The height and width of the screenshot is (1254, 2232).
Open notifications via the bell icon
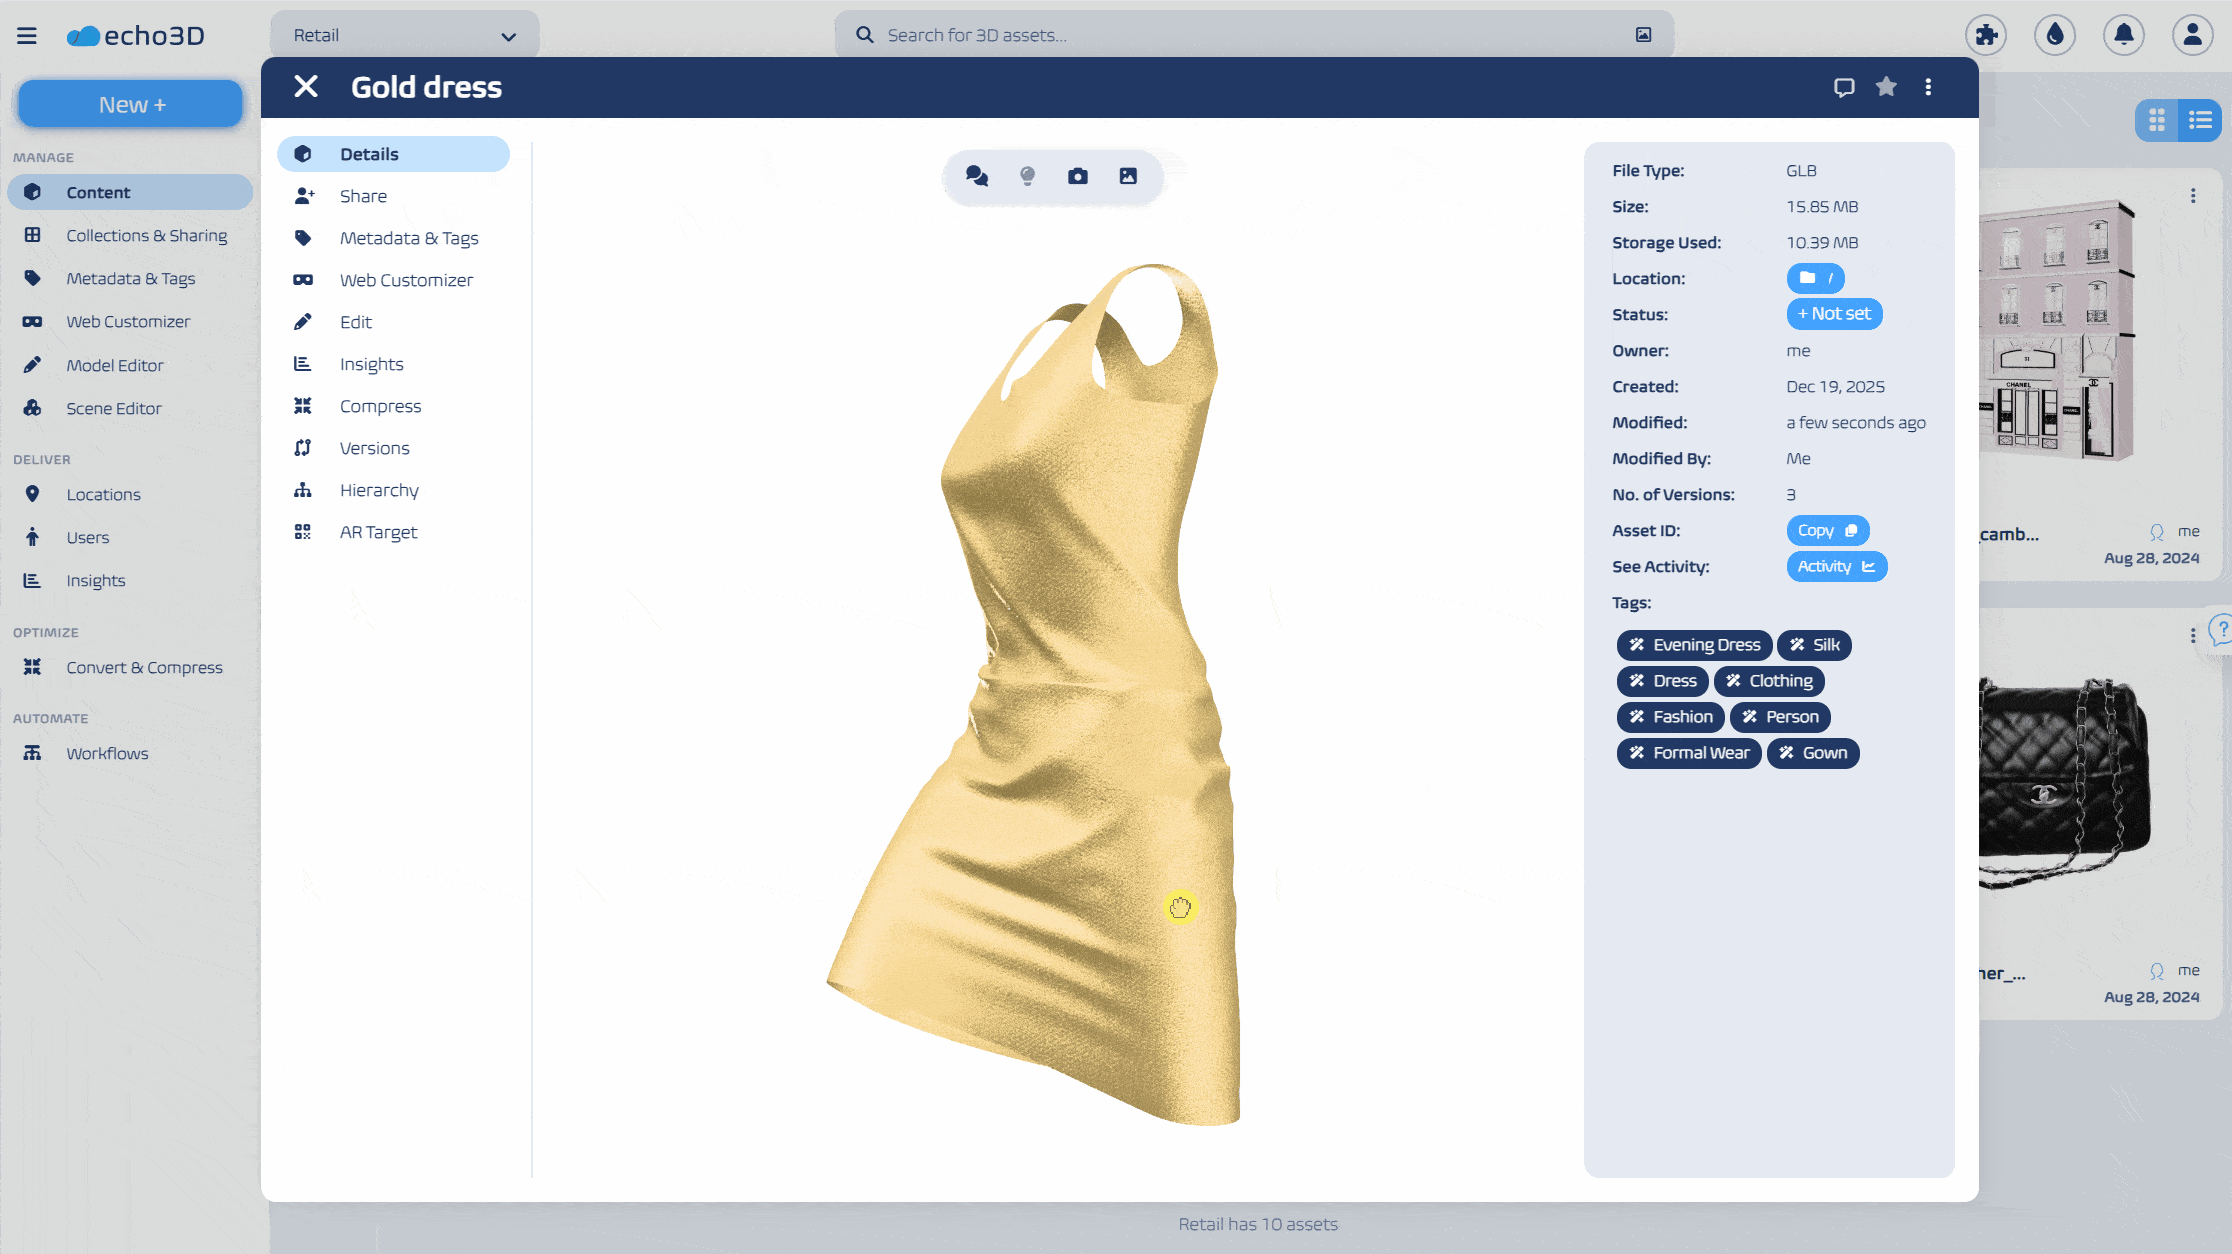[2123, 35]
